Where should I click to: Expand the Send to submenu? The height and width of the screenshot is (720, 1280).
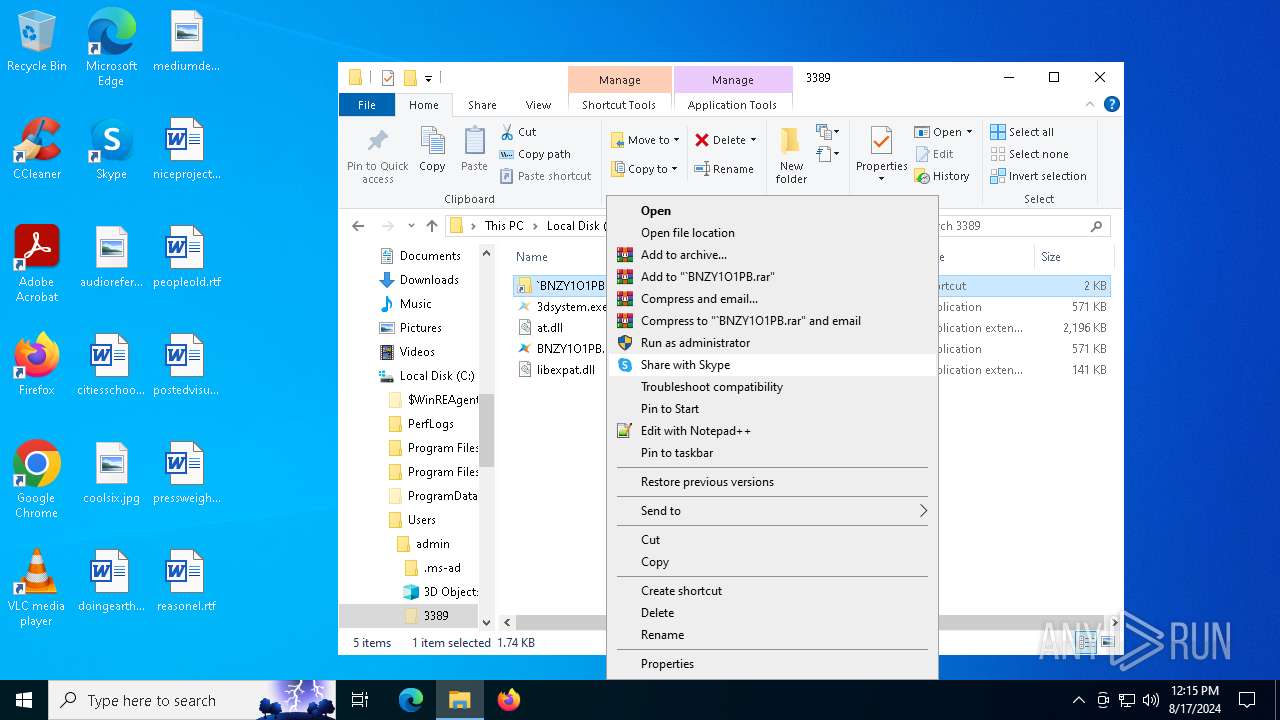pos(772,511)
